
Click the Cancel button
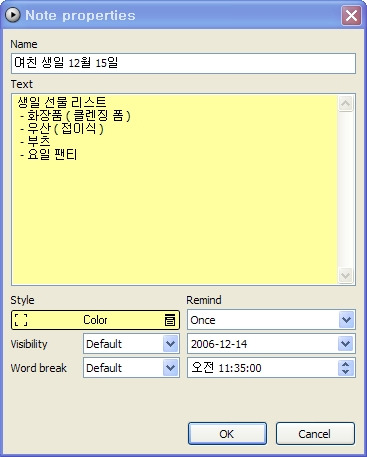[x=315, y=434]
